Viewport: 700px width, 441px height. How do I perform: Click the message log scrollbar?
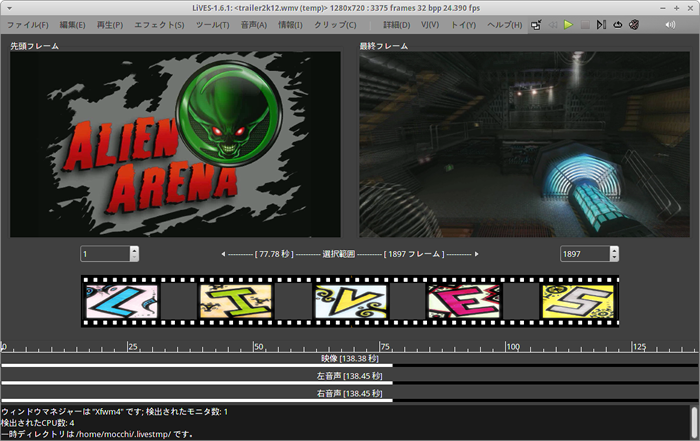click(695, 422)
